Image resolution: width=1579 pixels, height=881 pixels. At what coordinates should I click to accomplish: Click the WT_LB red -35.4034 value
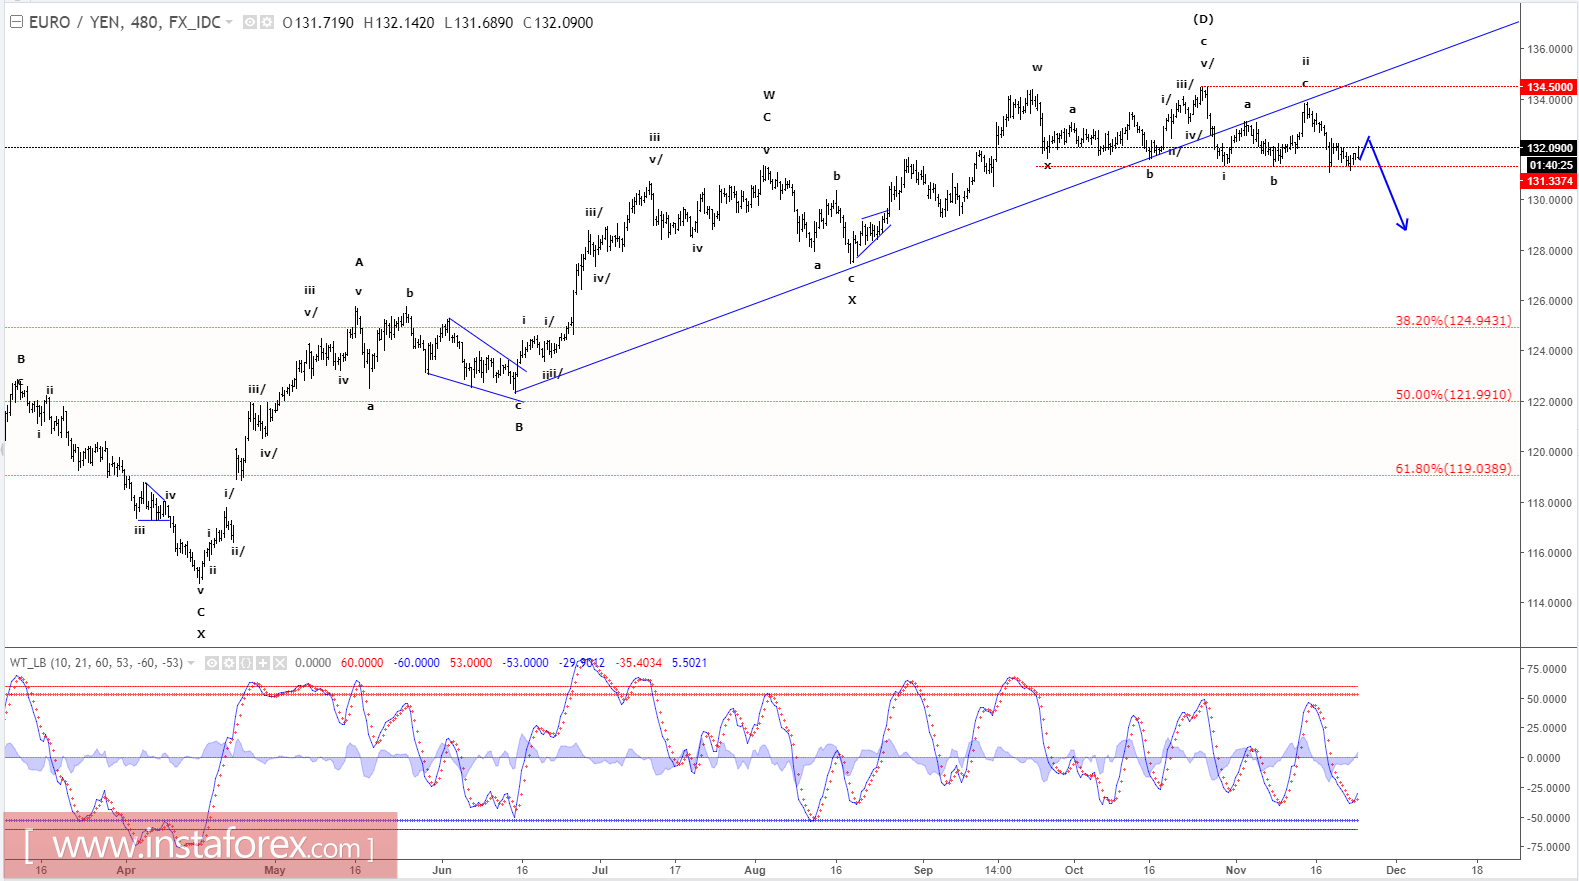(639, 663)
